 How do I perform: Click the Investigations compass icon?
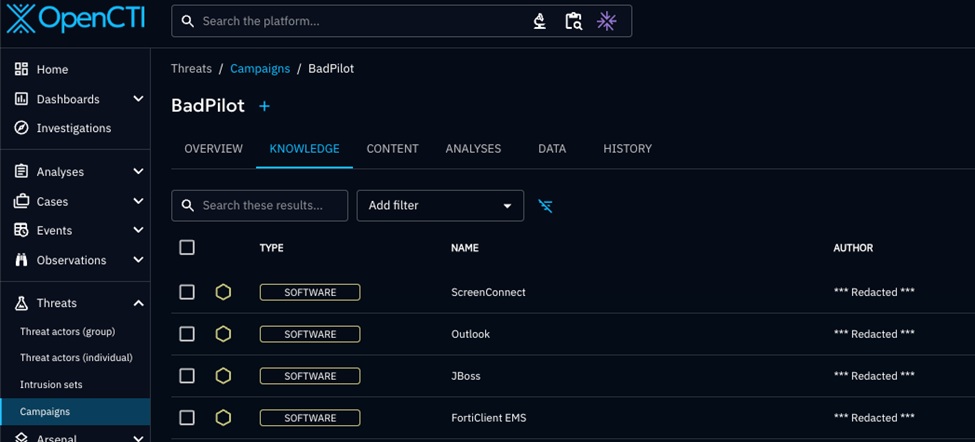tap(21, 128)
